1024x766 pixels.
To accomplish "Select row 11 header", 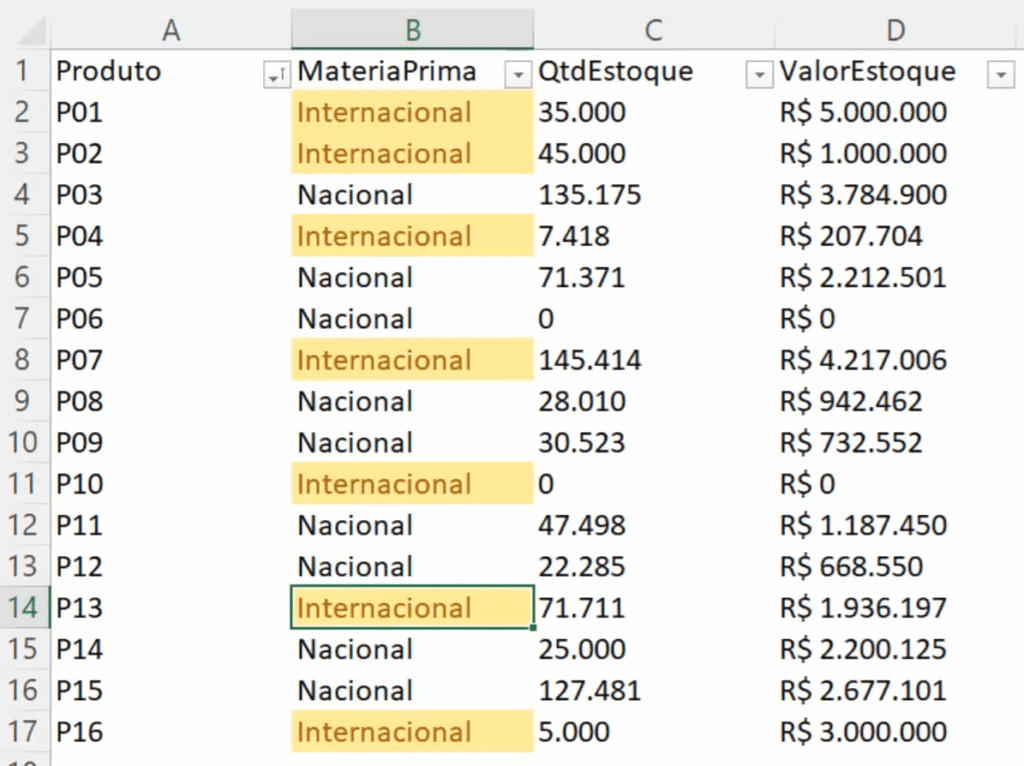I will tap(24, 484).
